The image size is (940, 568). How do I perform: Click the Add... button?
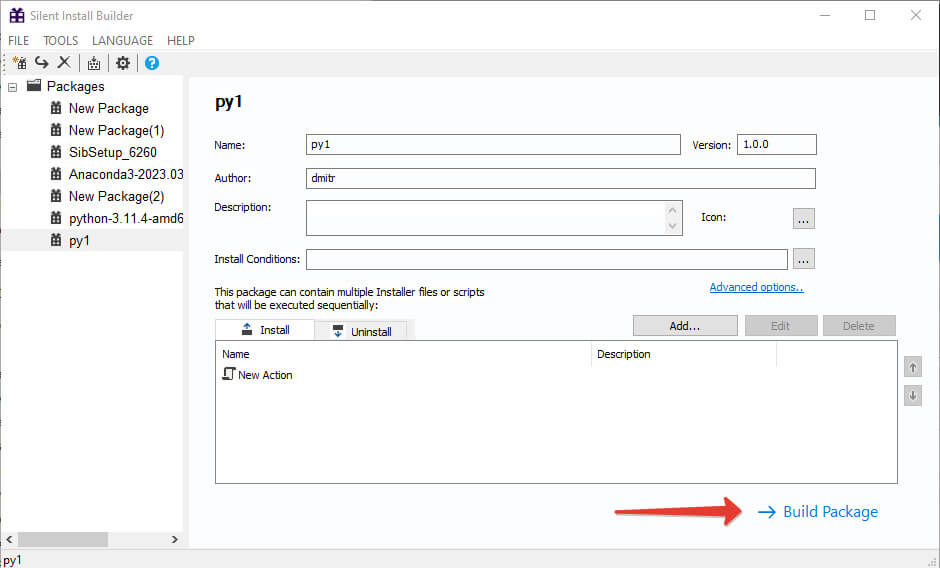[x=685, y=326]
